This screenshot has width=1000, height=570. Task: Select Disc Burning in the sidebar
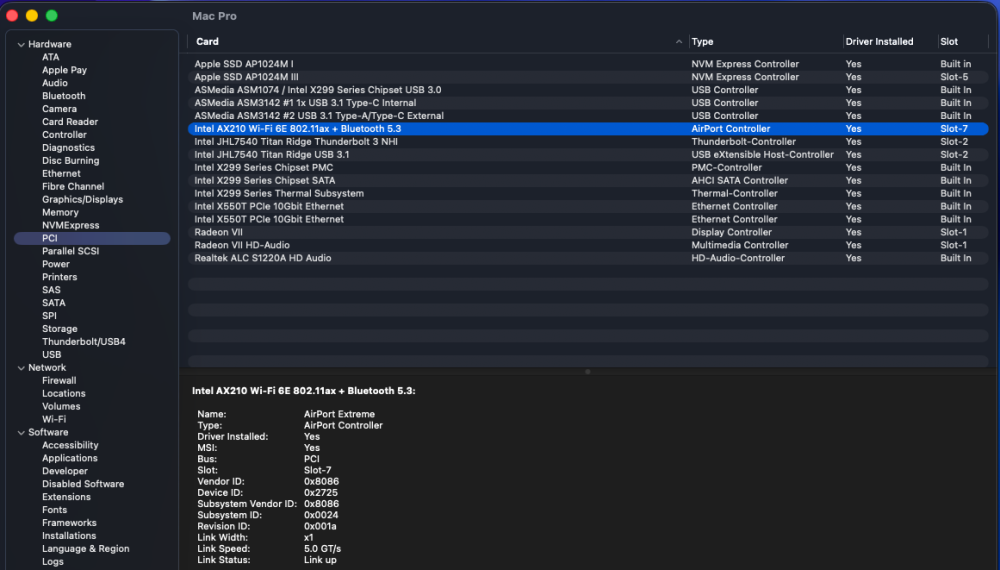tap(71, 161)
